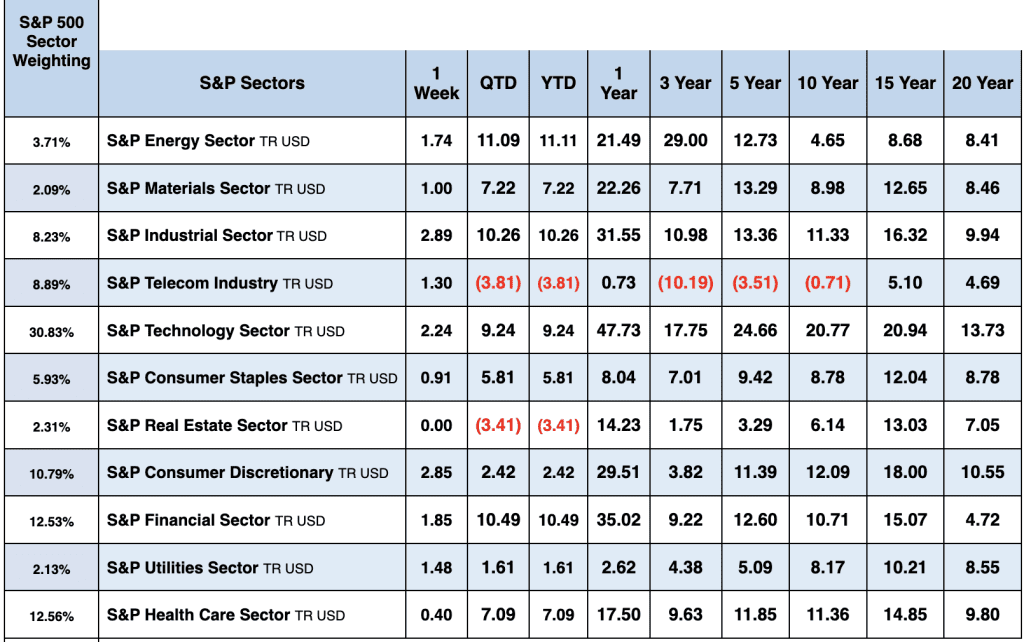Select the "1 Week" column header
The image size is (1024, 642).
436,83
